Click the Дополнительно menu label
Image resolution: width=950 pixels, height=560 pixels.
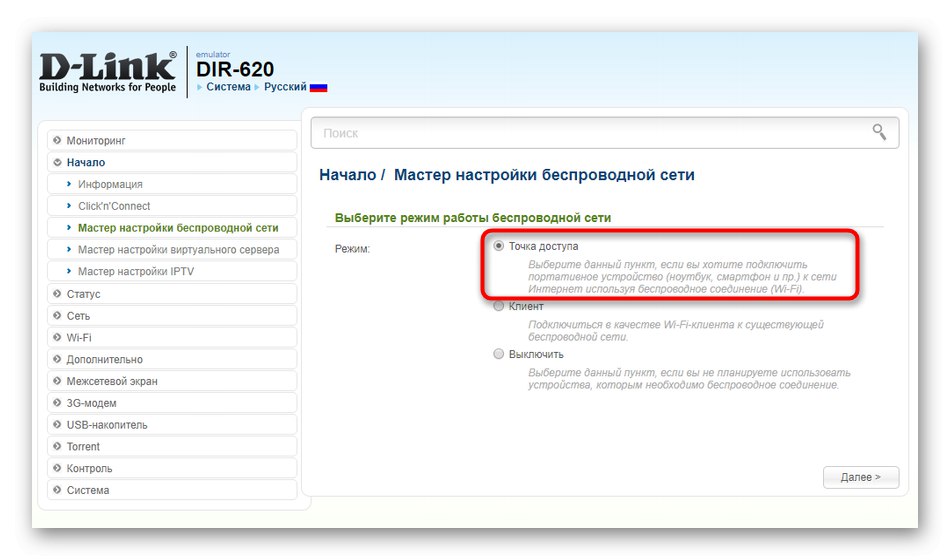point(105,359)
